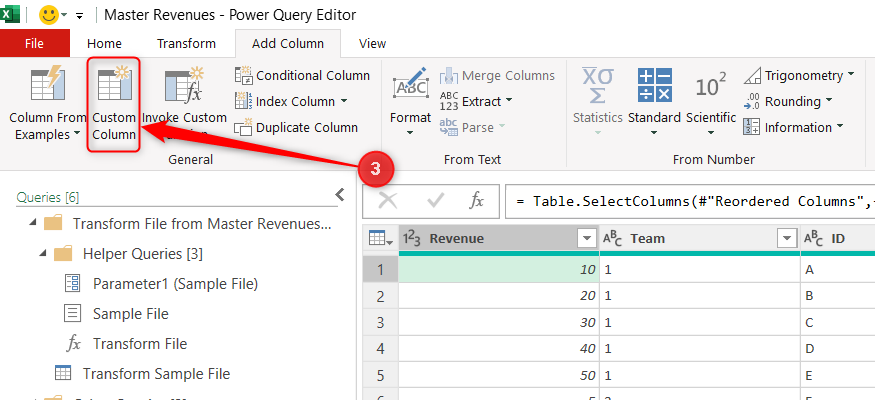The height and width of the screenshot is (400, 875).
Task: Switch to the View tab
Action: [373, 43]
